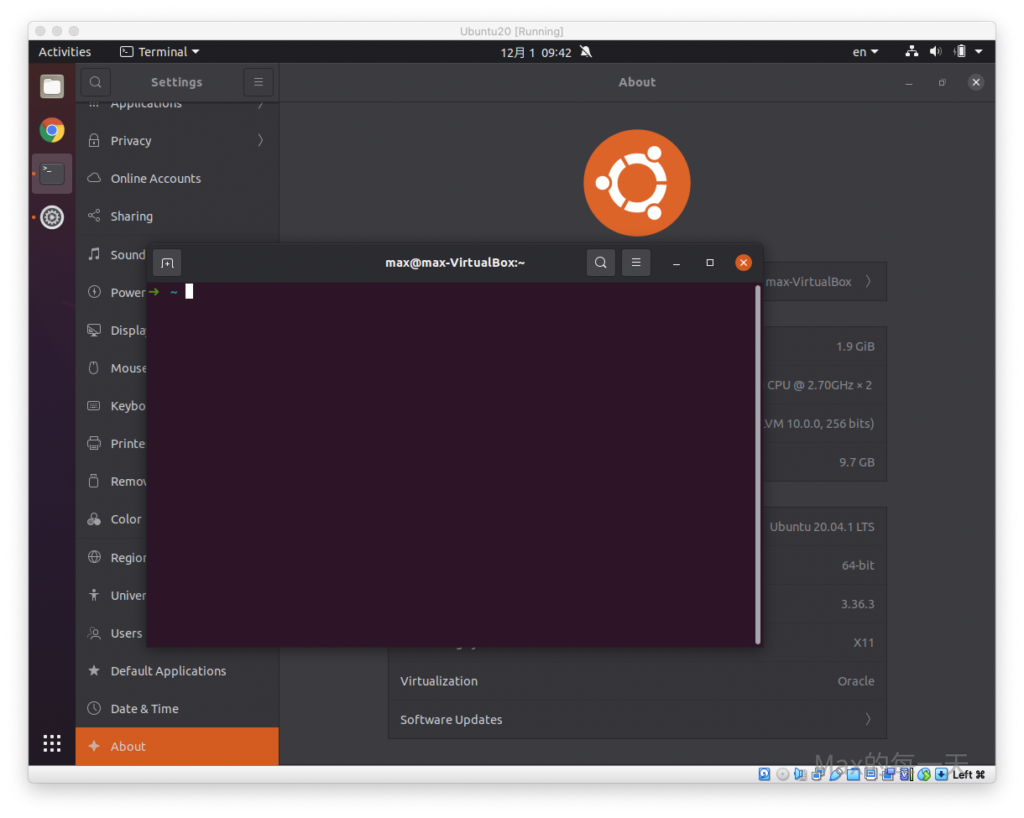Click the terminal search icon

click(600, 263)
